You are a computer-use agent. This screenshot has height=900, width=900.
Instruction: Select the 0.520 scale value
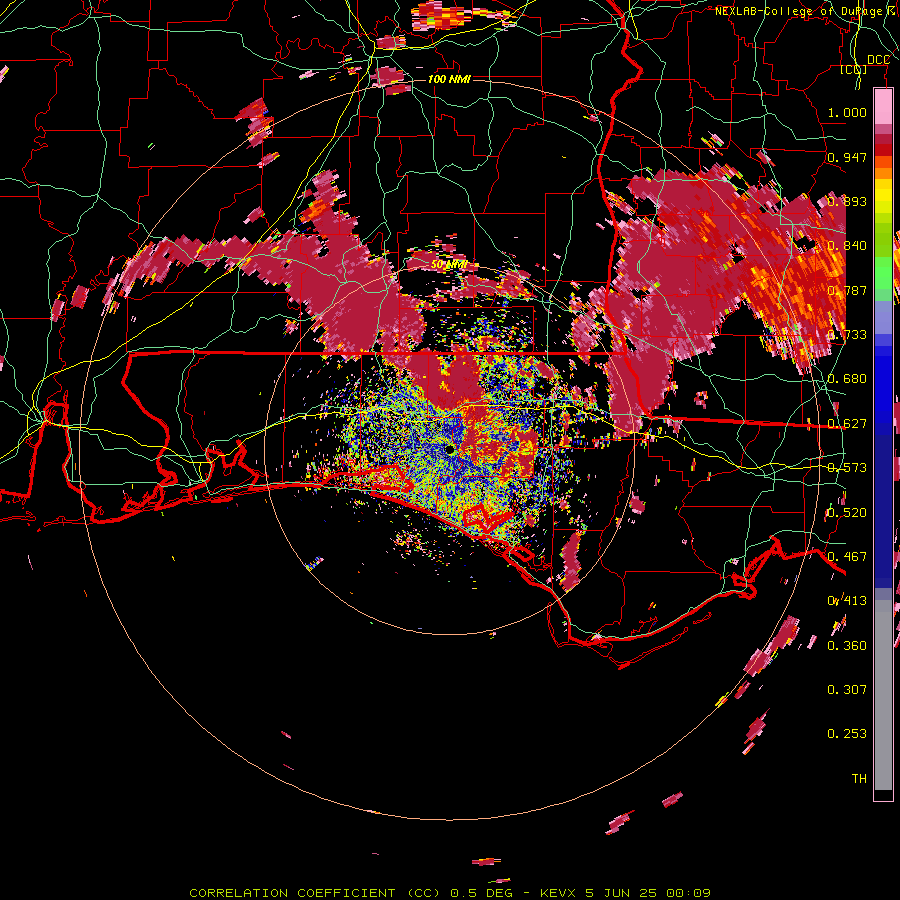(x=847, y=513)
